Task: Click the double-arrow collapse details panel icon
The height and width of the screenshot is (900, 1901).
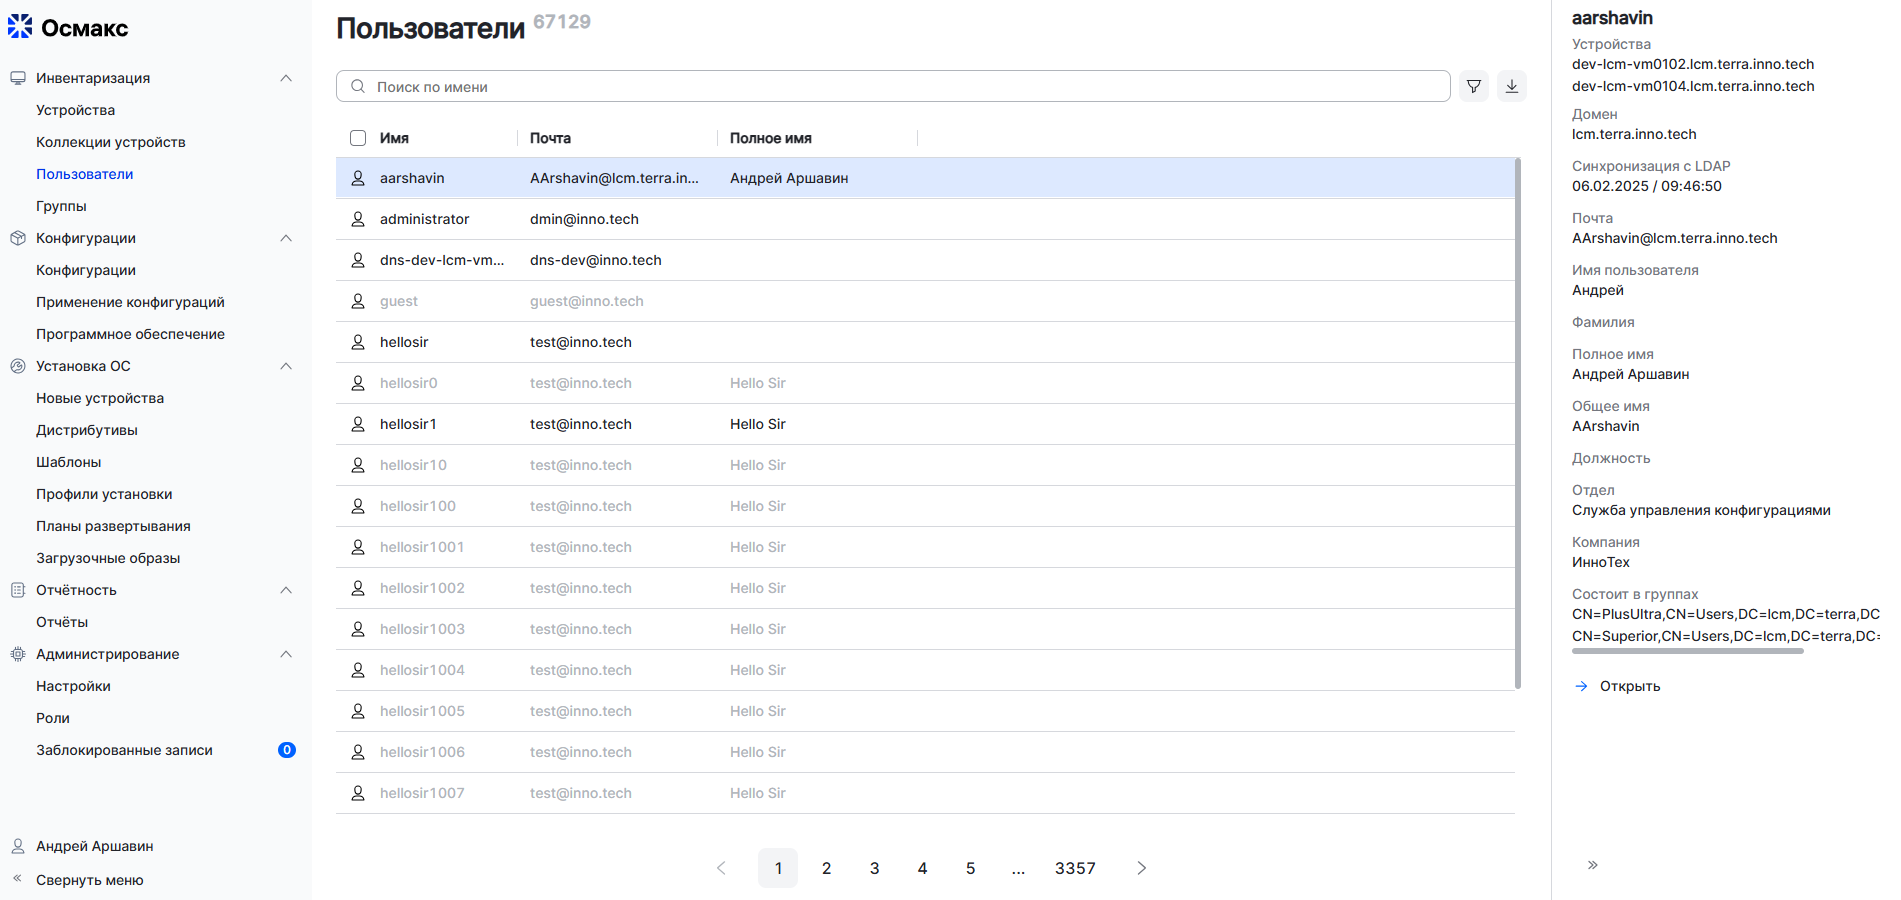Action: coord(1592,865)
